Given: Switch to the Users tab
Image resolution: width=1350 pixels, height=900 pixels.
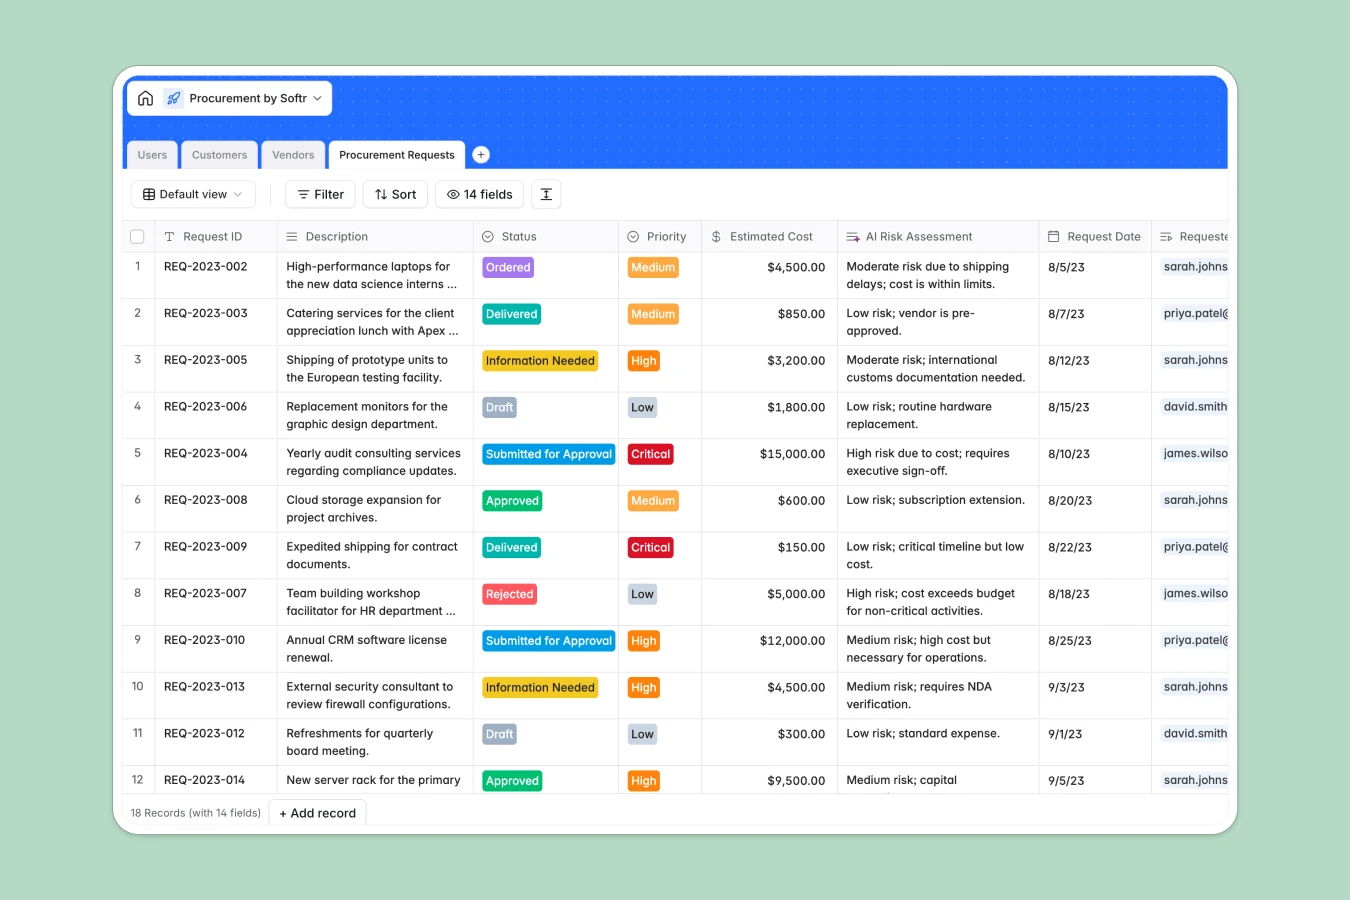Looking at the screenshot, I should (x=152, y=155).
